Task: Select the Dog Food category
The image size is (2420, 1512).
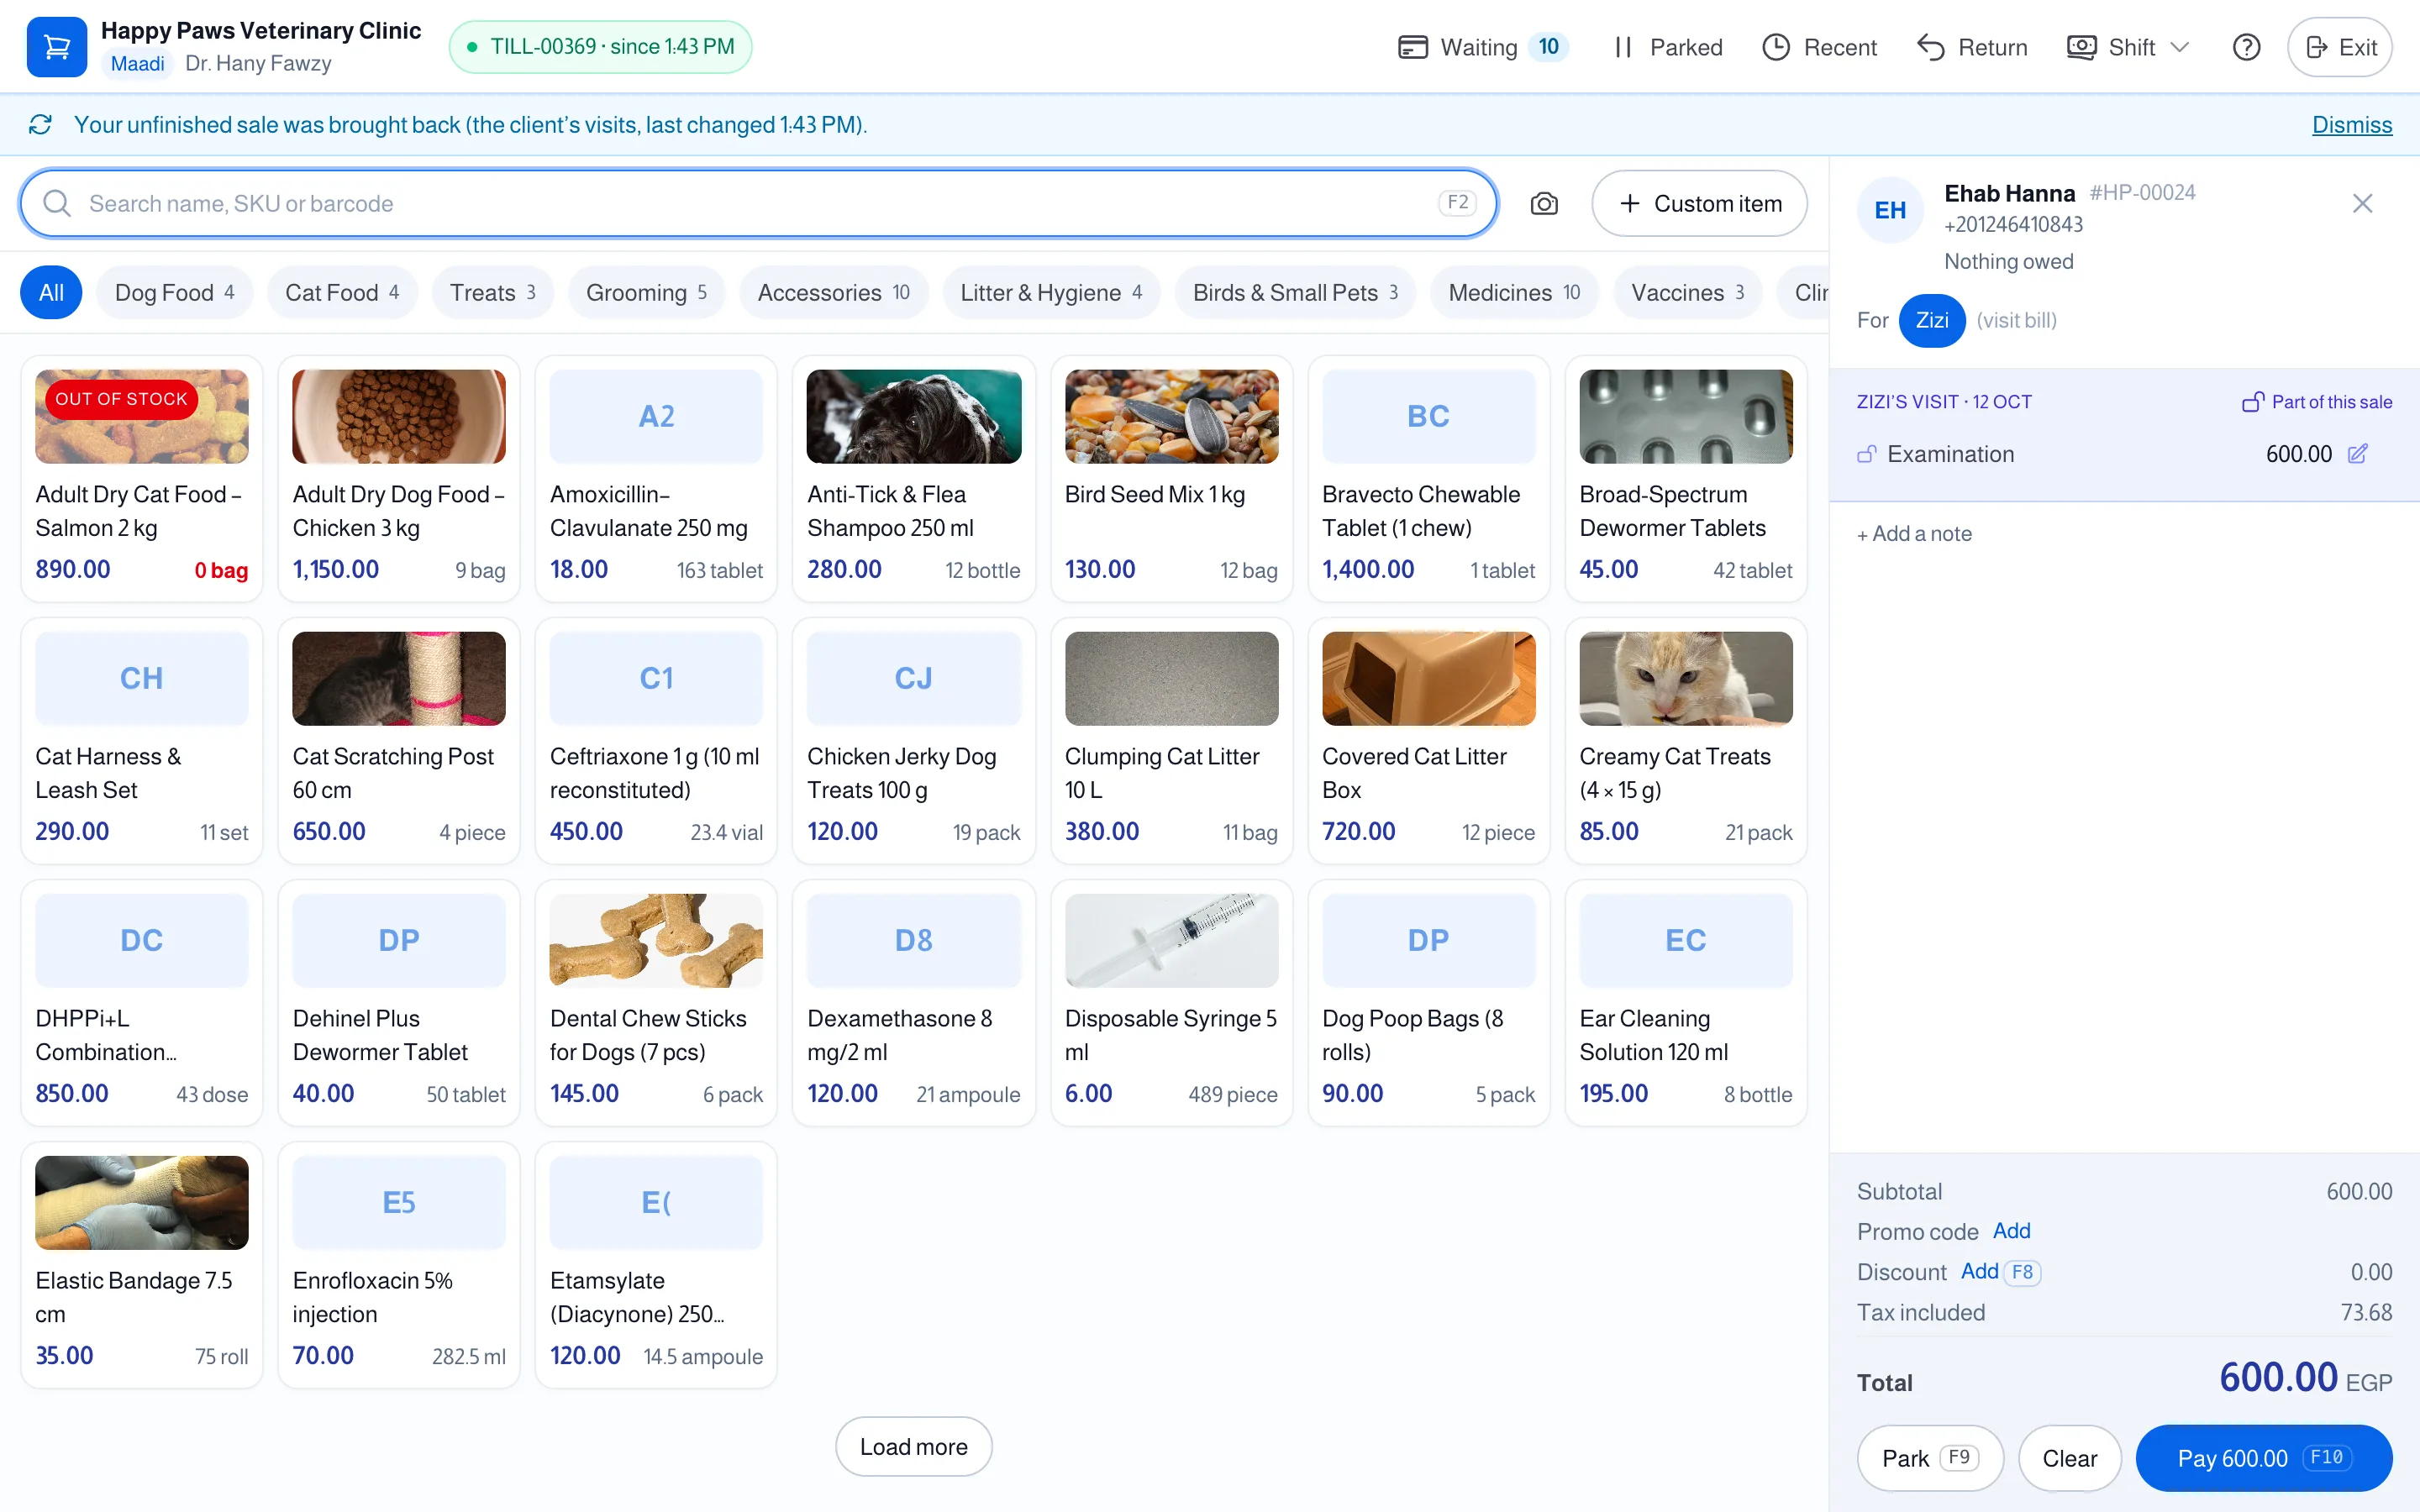Action: tap(174, 293)
